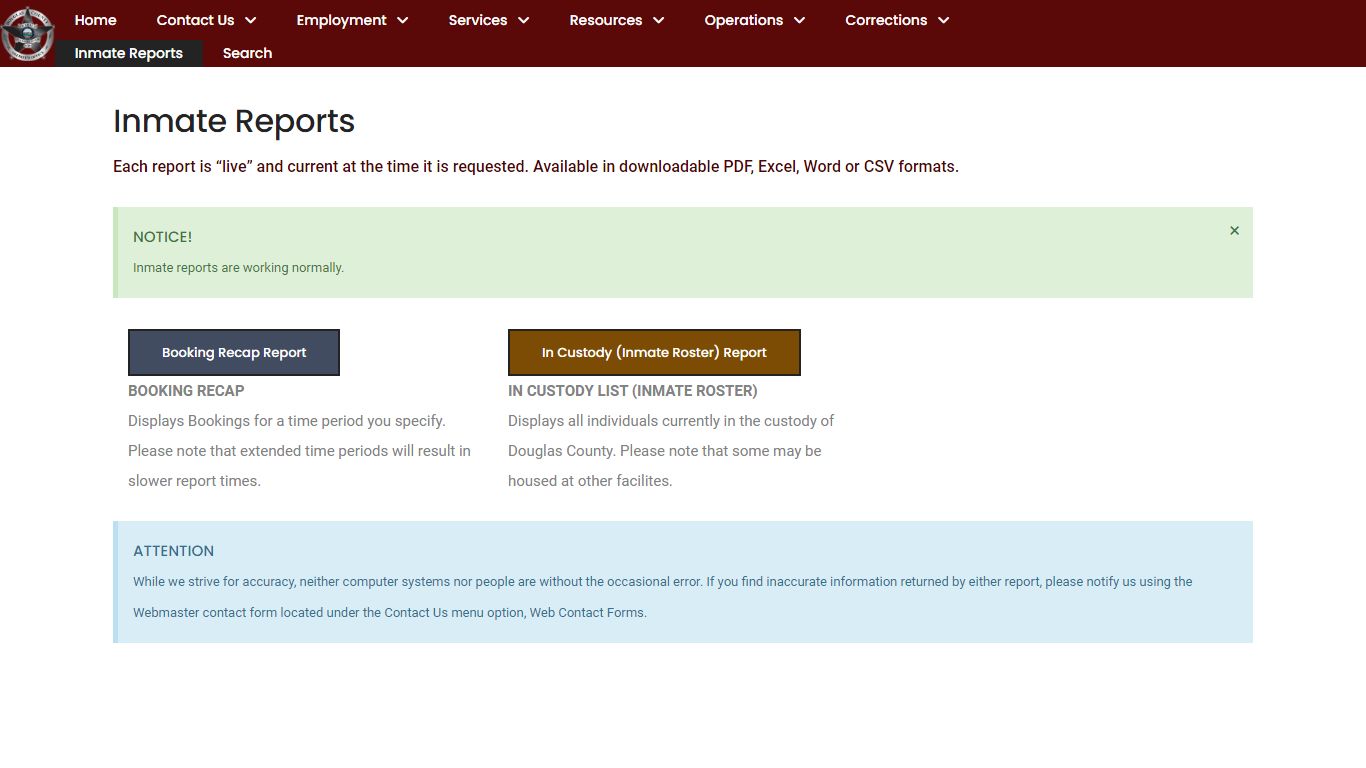This screenshot has width=1366, height=768.
Task: Expand the Corrections menu arrow
Action: 943,20
